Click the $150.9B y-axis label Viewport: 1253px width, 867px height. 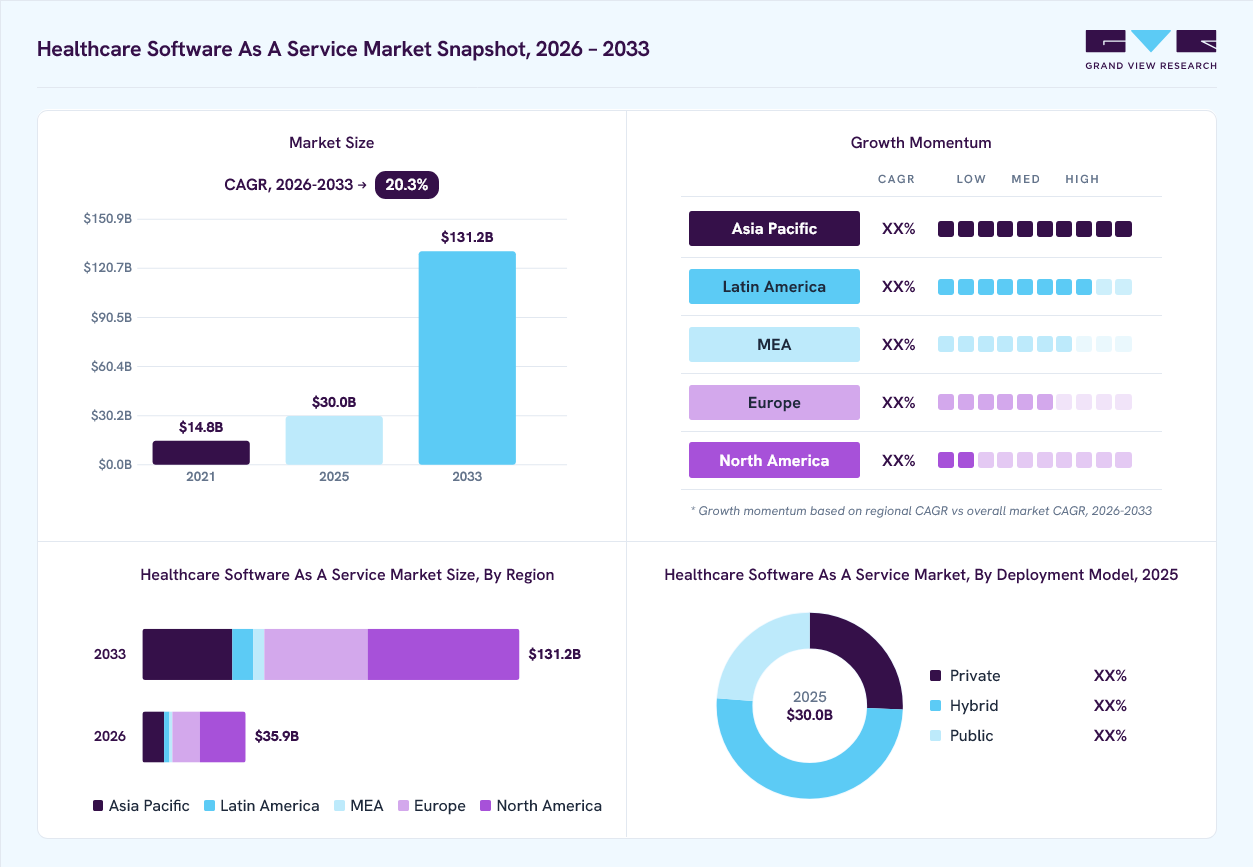point(108,218)
